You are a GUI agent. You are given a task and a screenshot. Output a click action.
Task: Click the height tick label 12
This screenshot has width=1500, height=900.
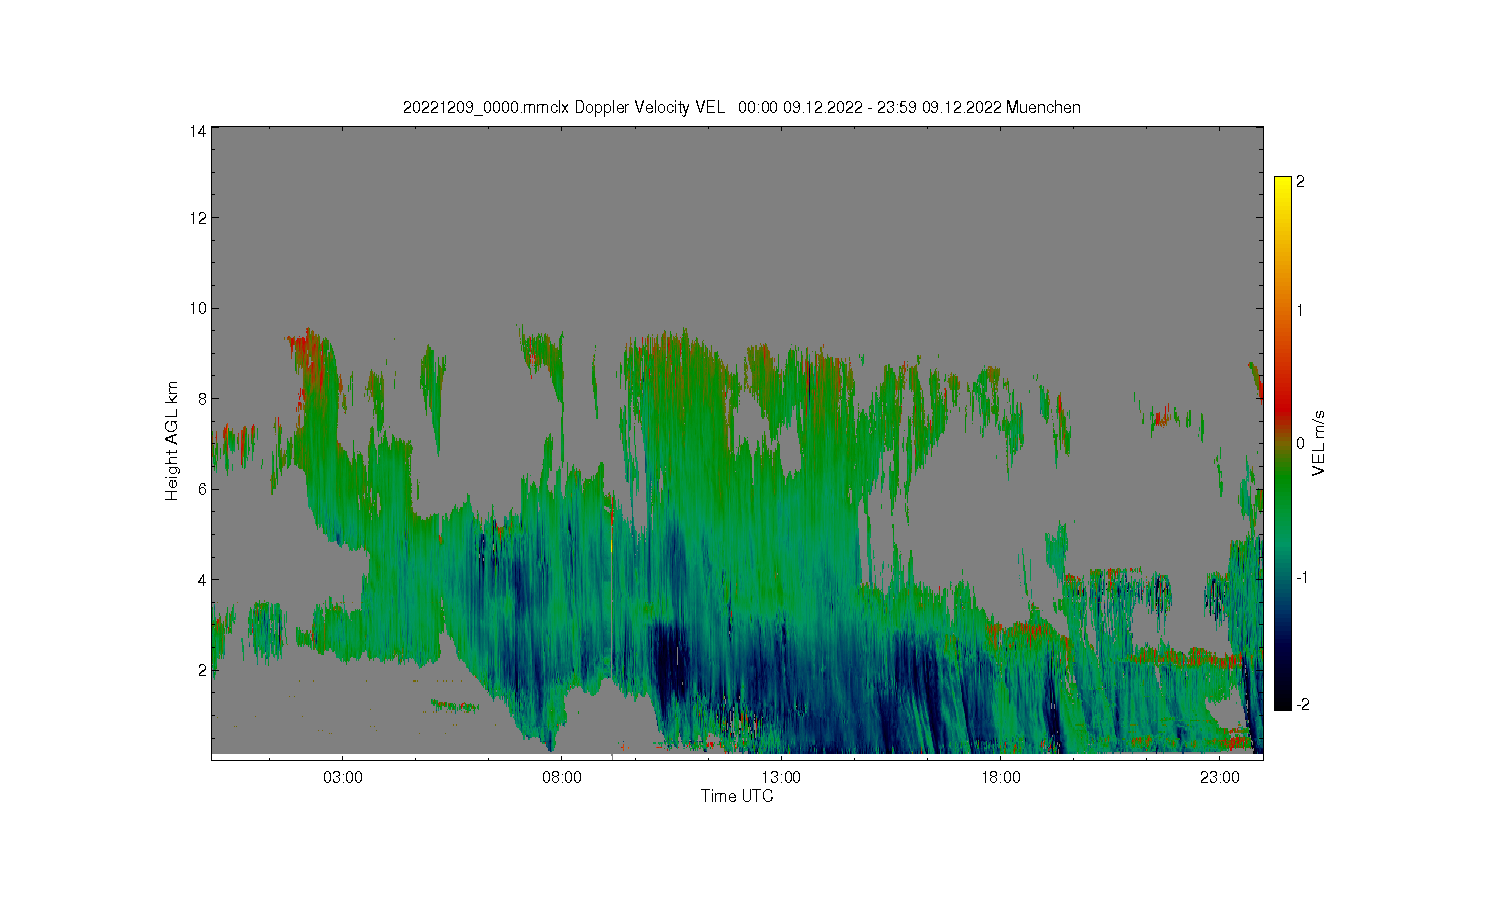coord(198,218)
